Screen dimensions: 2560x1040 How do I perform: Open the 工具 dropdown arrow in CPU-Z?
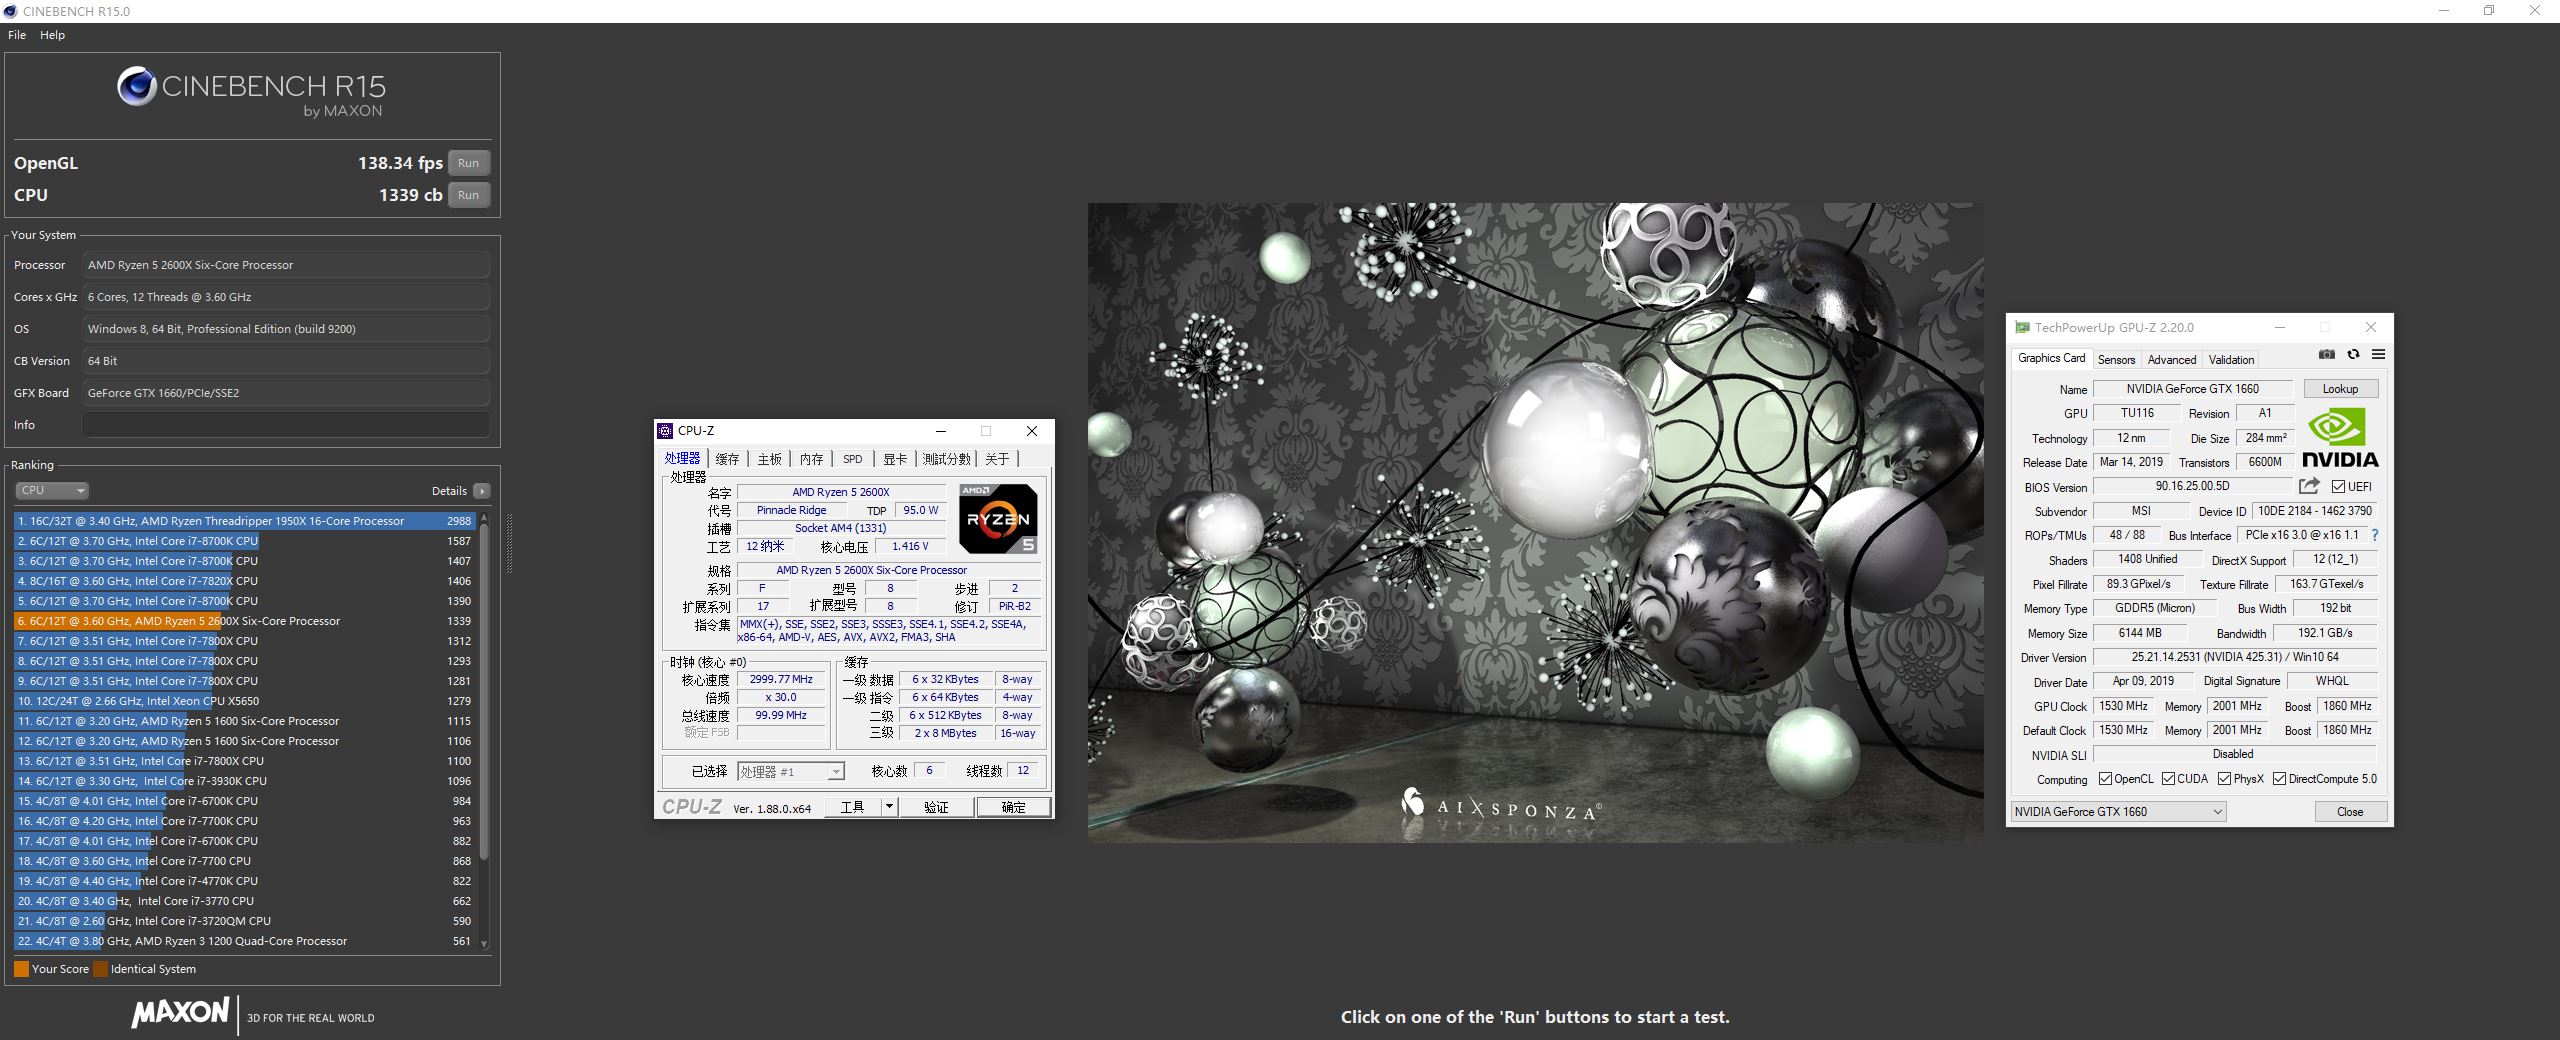(889, 807)
